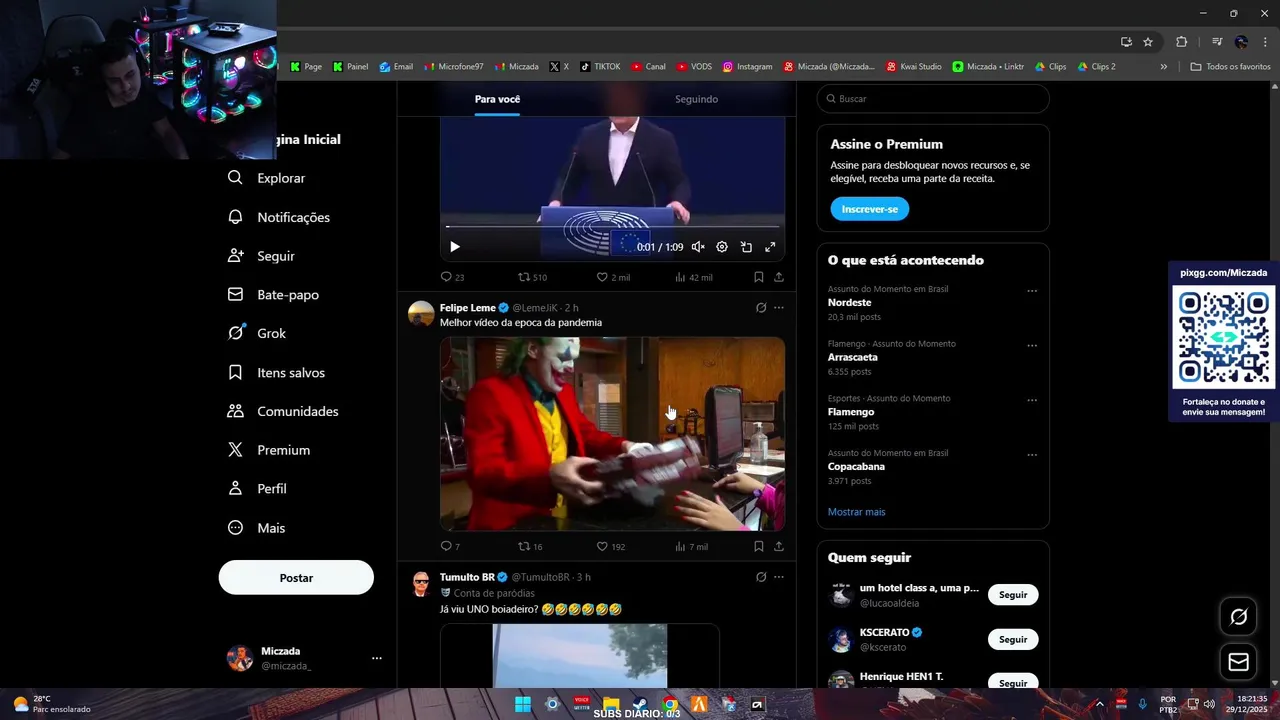The width and height of the screenshot is (1280, 720).
Task: Open Notificações bell icon
Action: click(235, 217)
